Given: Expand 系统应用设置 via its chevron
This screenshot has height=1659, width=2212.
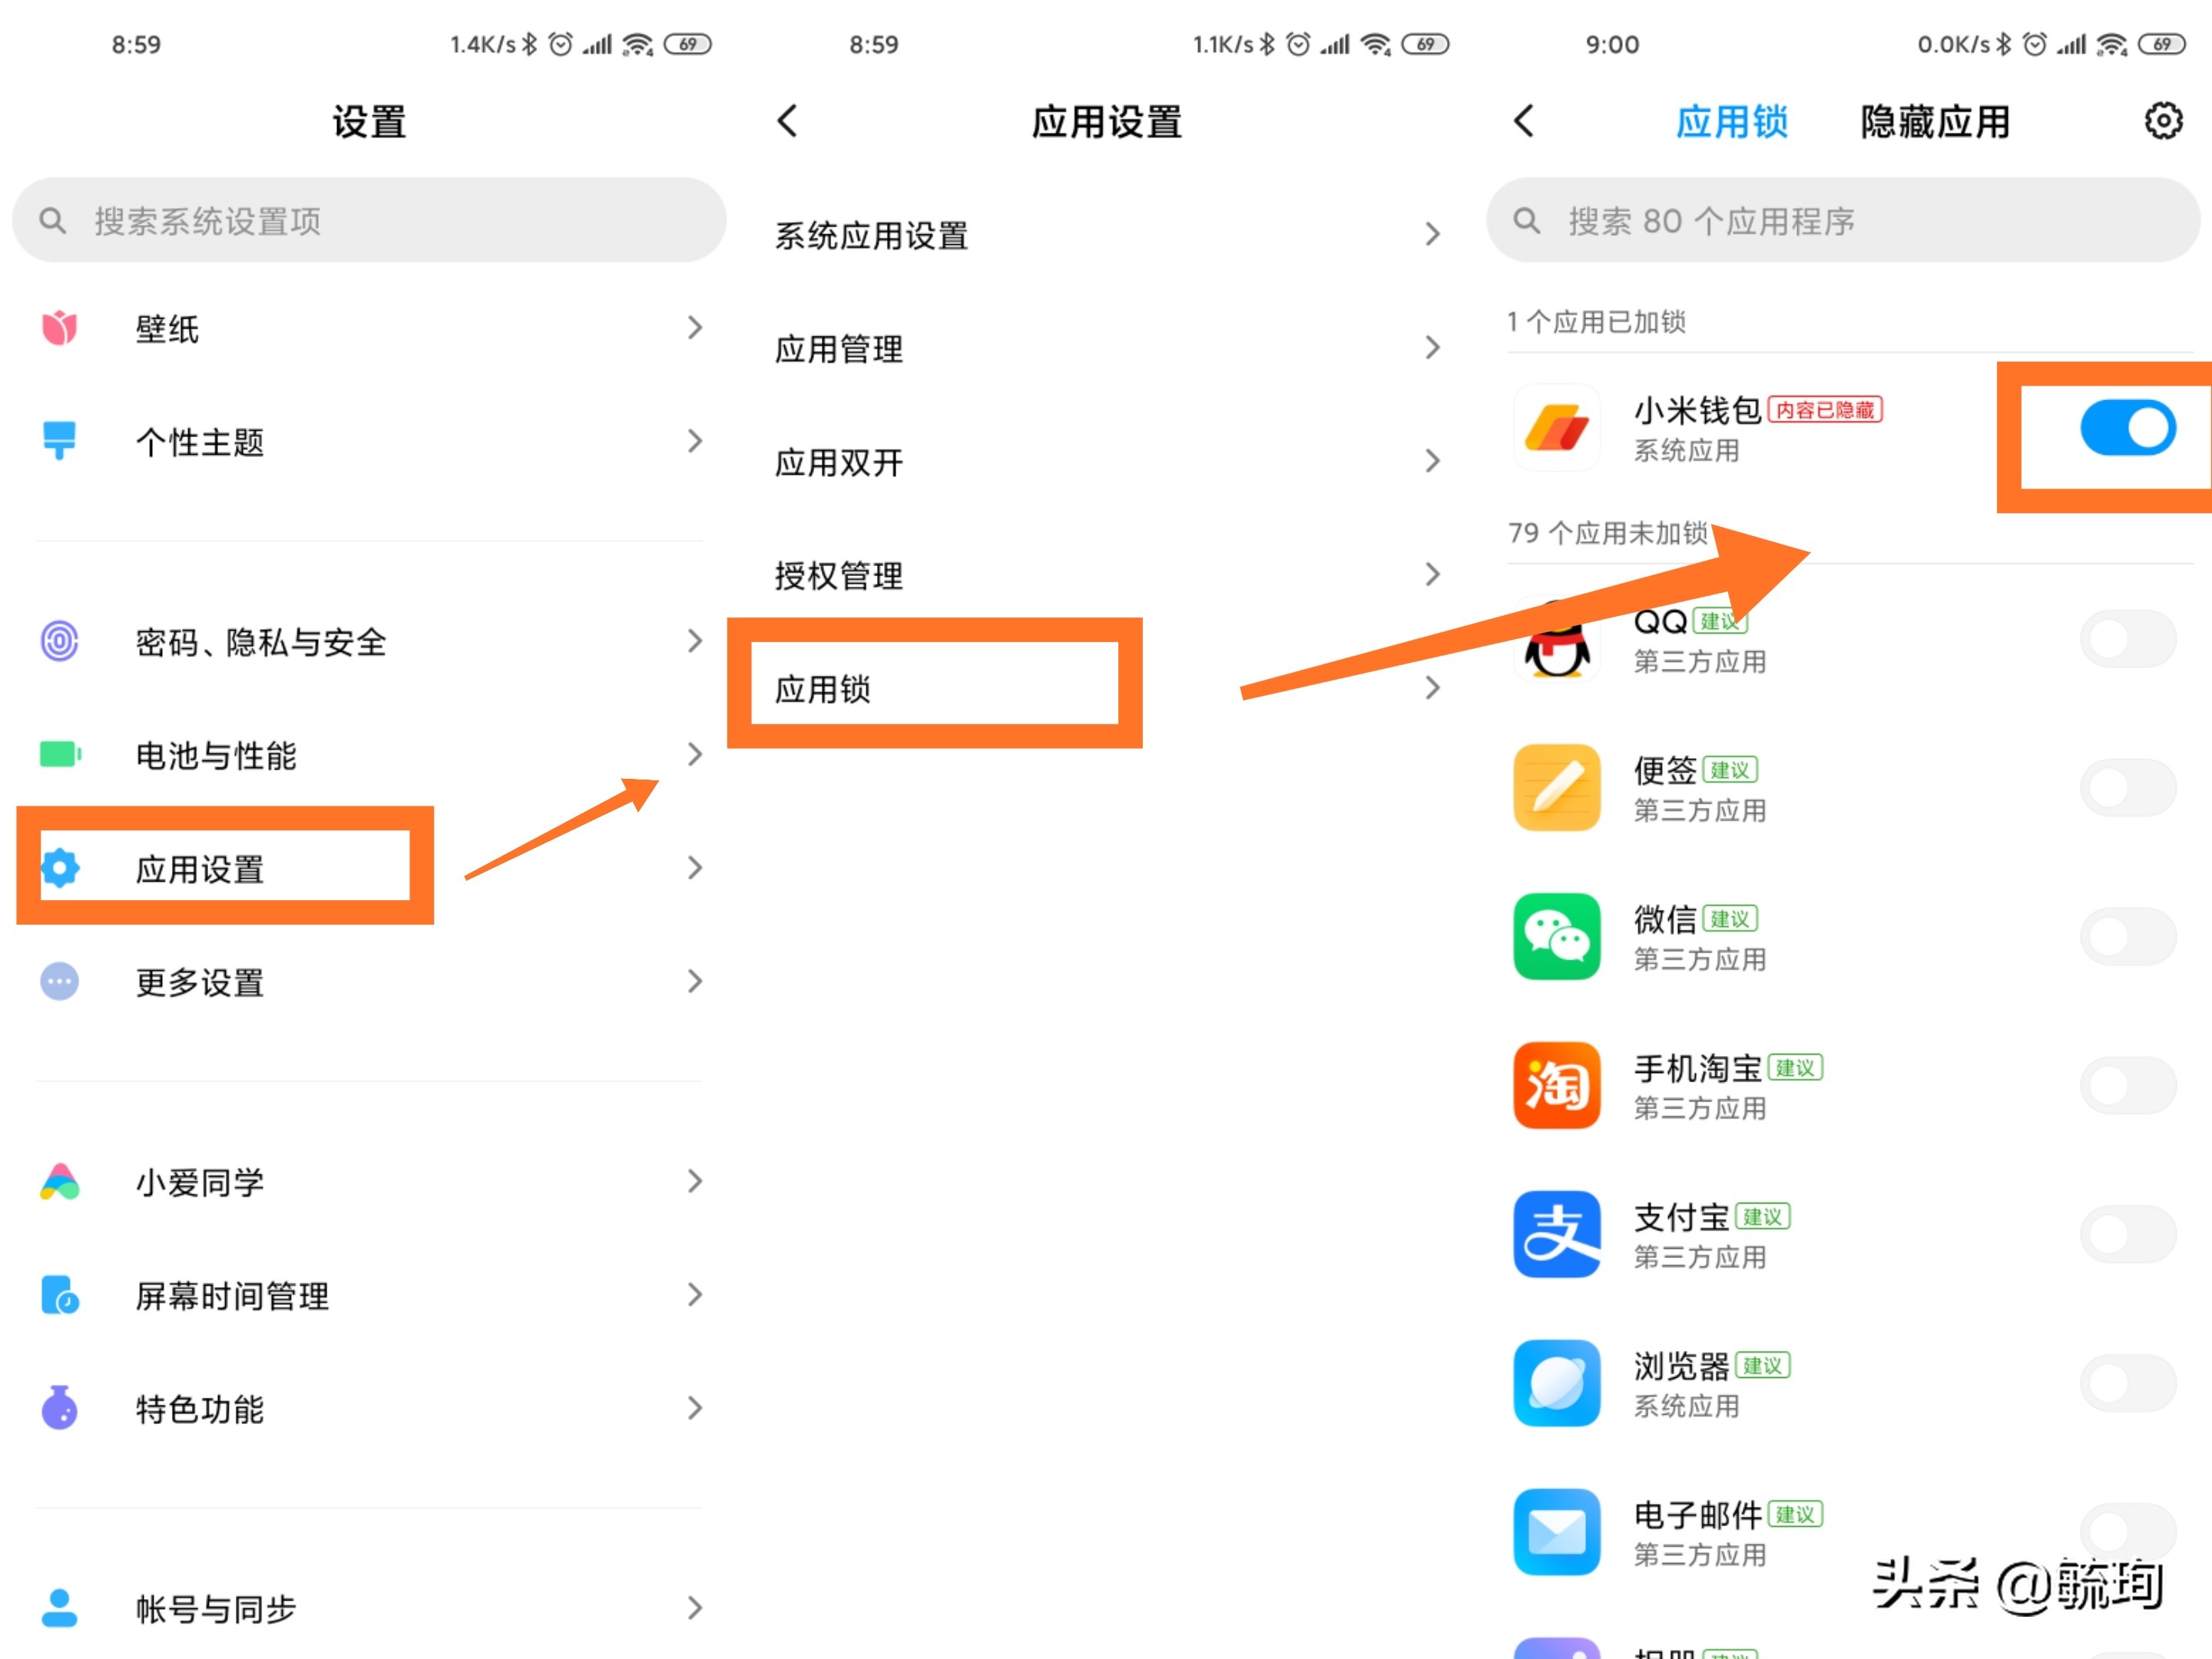Looking at the screenshot, I should coord(1434,234).
